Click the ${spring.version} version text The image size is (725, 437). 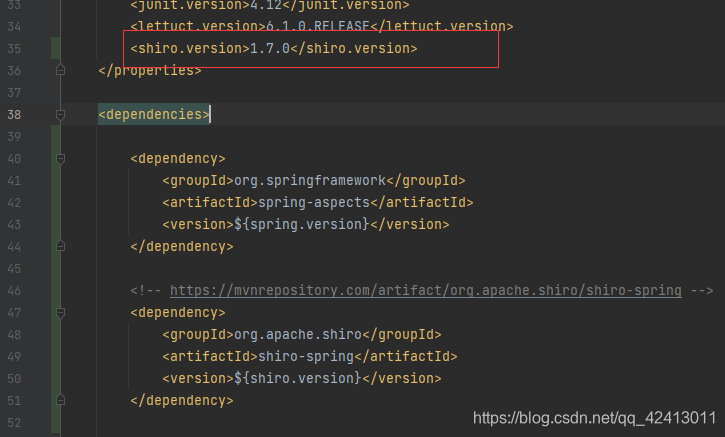click(301, 224)
